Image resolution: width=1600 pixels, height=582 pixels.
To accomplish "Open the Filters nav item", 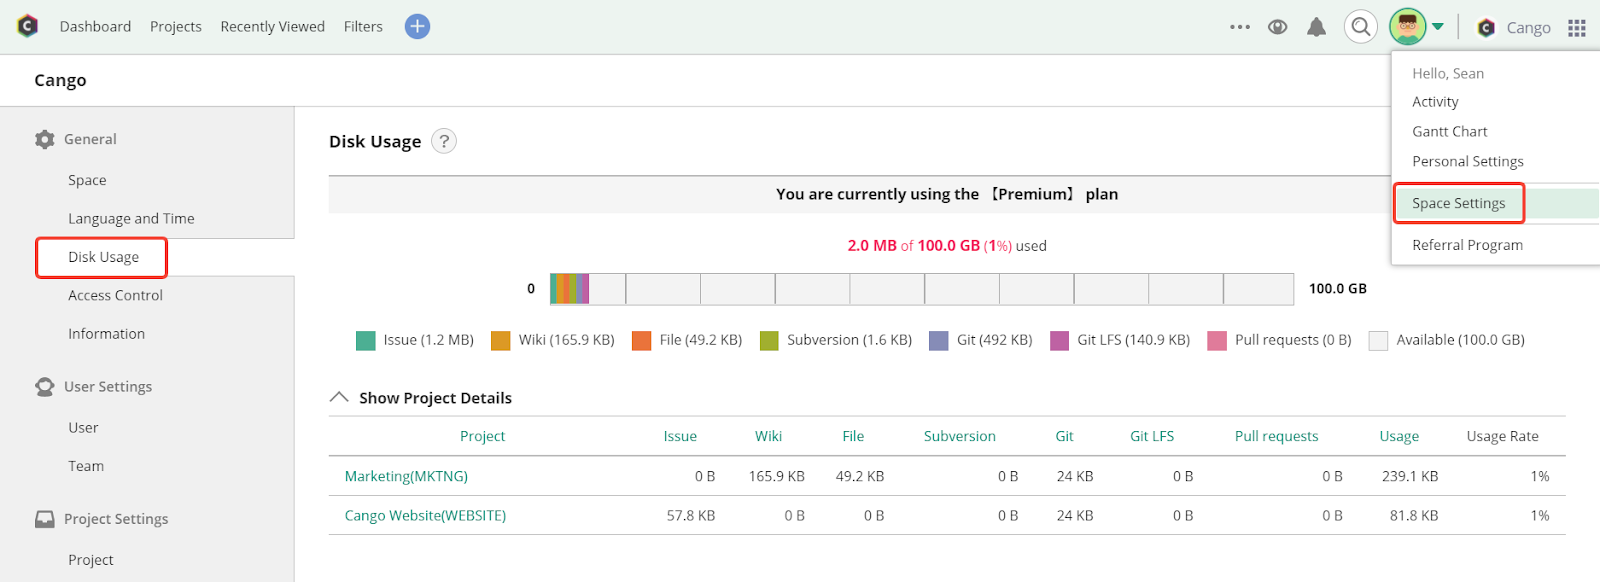I will pos(363,27).
